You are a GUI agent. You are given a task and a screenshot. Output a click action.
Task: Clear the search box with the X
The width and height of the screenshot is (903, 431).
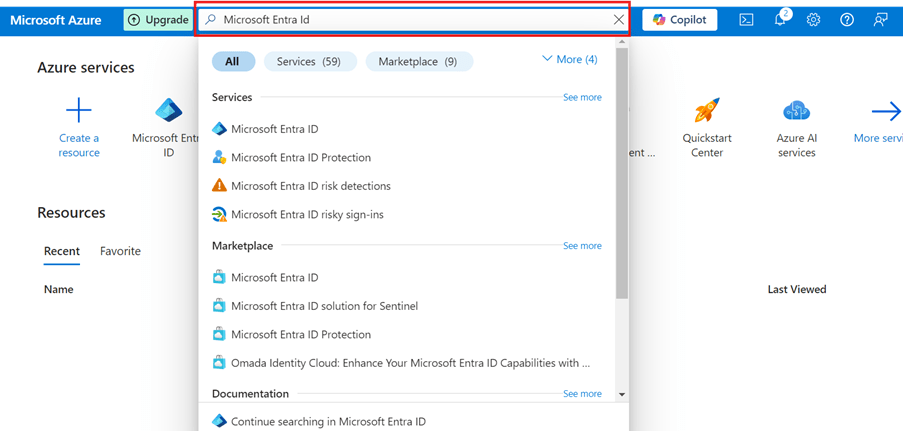618,20
